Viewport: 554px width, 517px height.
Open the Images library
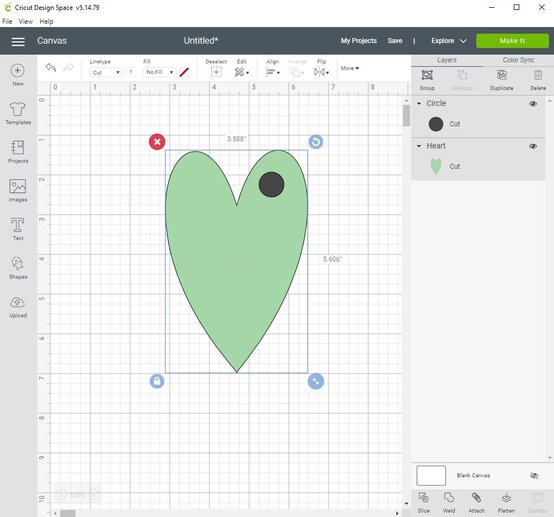pos(18,190)
